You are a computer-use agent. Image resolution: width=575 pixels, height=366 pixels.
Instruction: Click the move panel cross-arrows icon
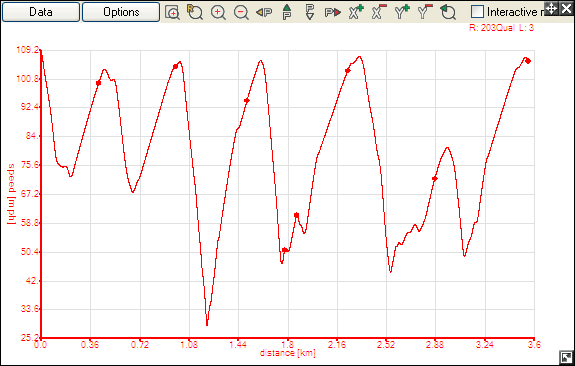pos(552,8)
